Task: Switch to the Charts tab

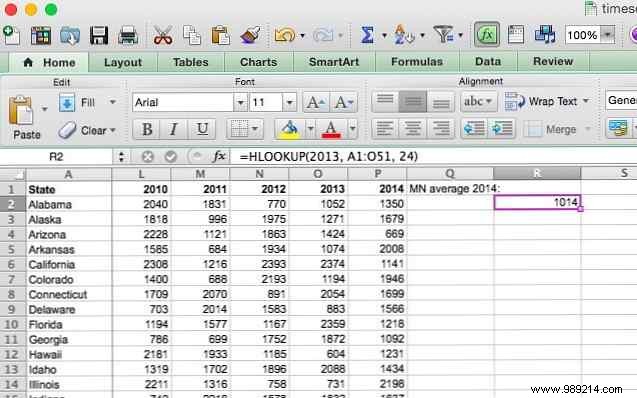Action: [x=258, y=63]
